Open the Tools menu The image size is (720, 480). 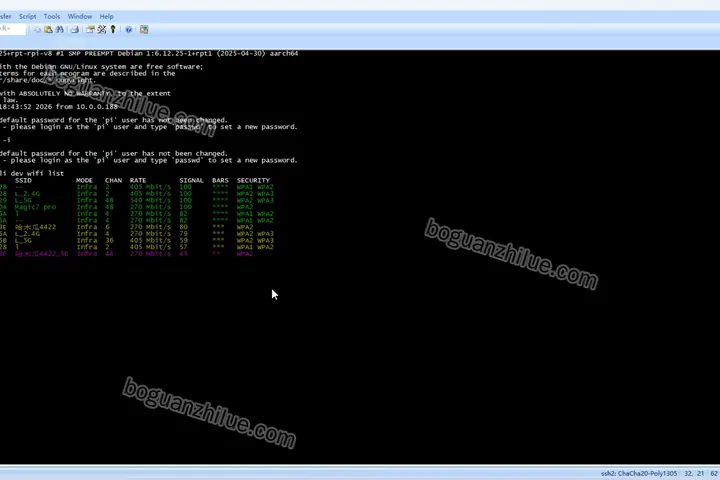pyautogui.click(x=52, y=17)
